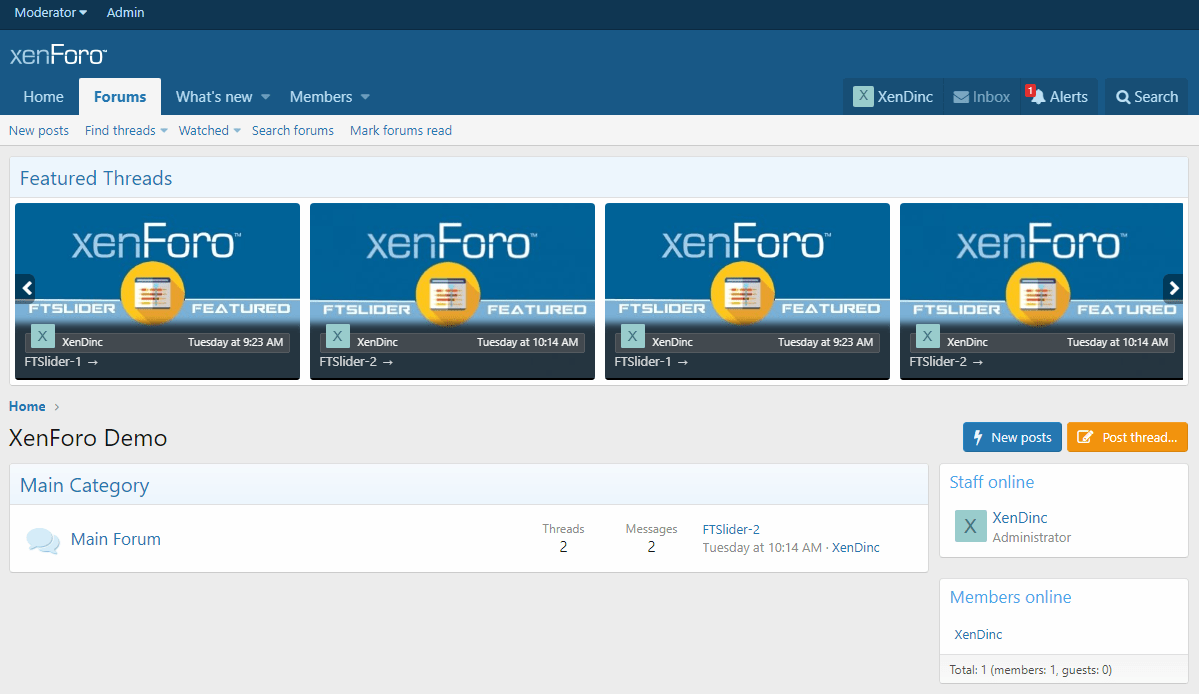The image size is (1199, 694).
Task: Click the blue New posts button
Action: coord(1012,437)
